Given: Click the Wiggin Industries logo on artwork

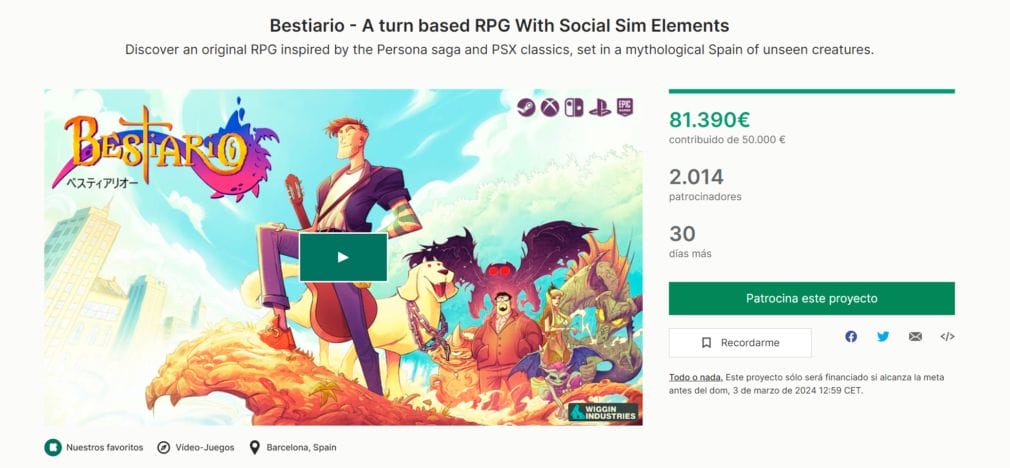Looking at the screenshot, I should [602, 412].
